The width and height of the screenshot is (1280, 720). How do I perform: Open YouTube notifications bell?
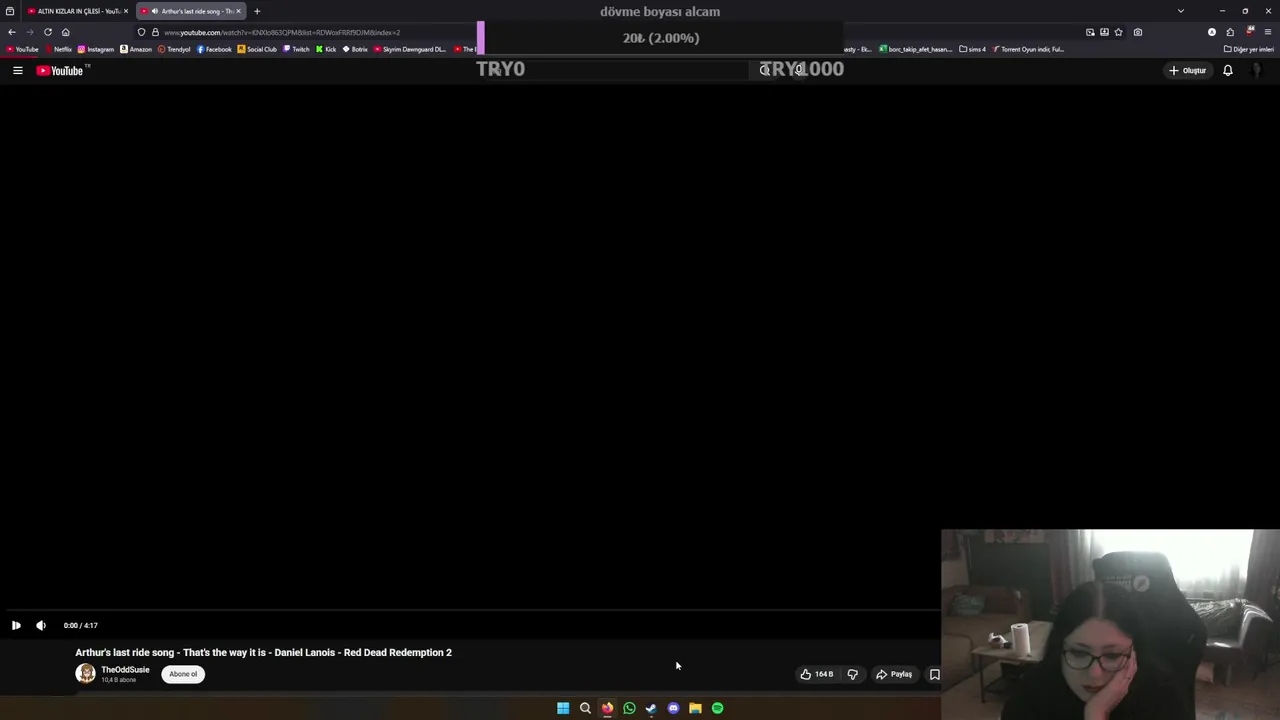click(x=1228, y=70)
